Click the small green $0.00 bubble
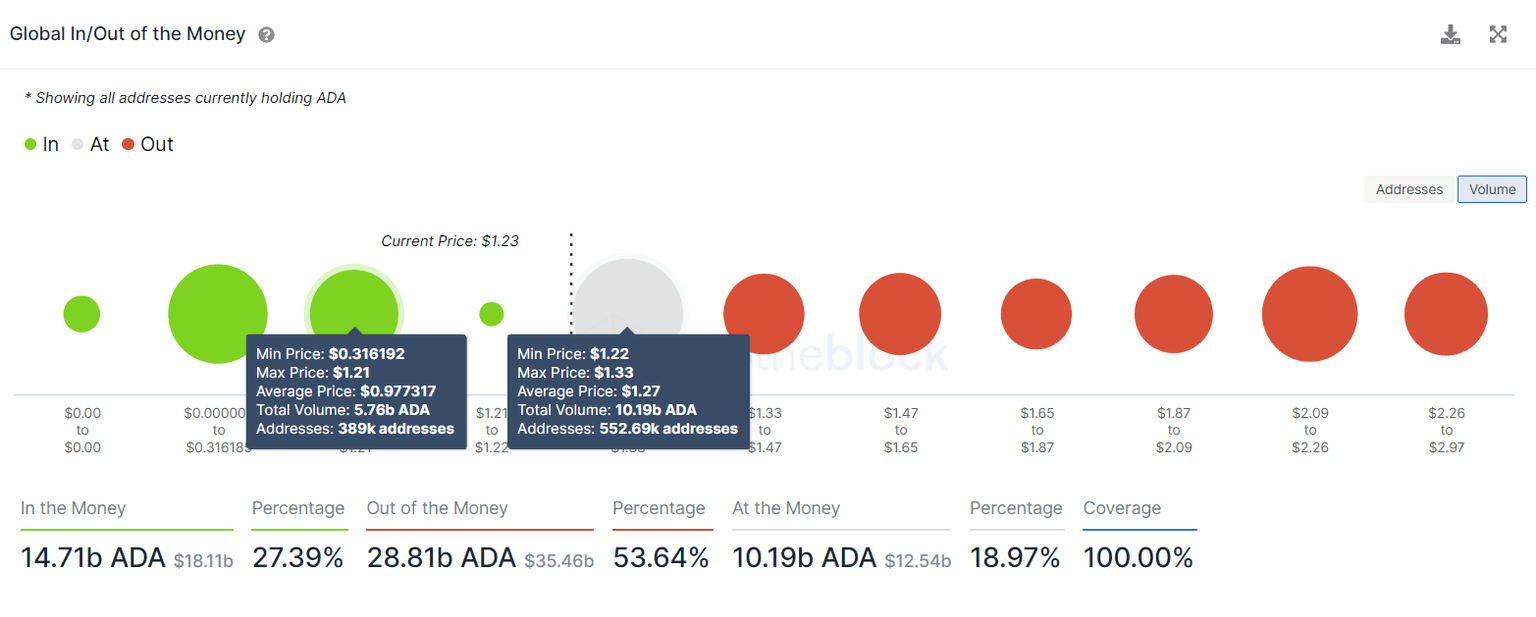Image resolution: width=1536 pixels, height=617 pixels. click(81, 314)
